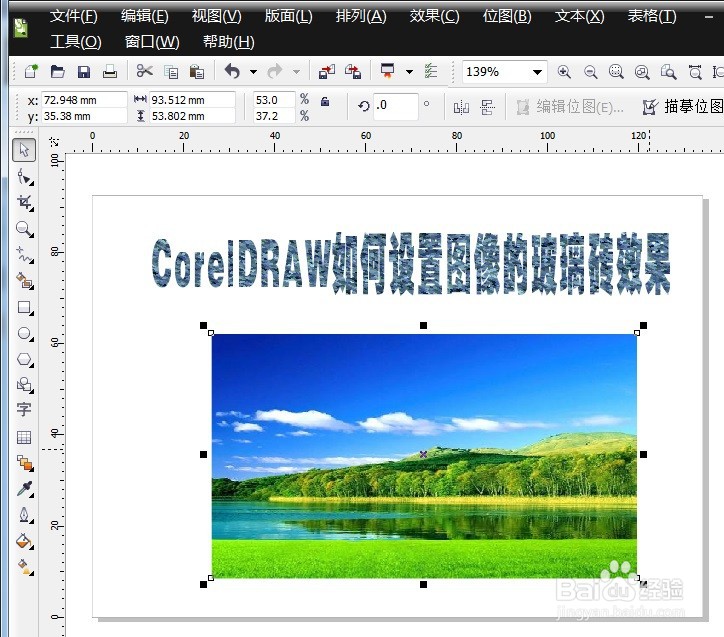Image resolution: width=724 pixels, height=637 pixels.
Task: Select the Polygon tool
Action: click(x=24, y=359)
